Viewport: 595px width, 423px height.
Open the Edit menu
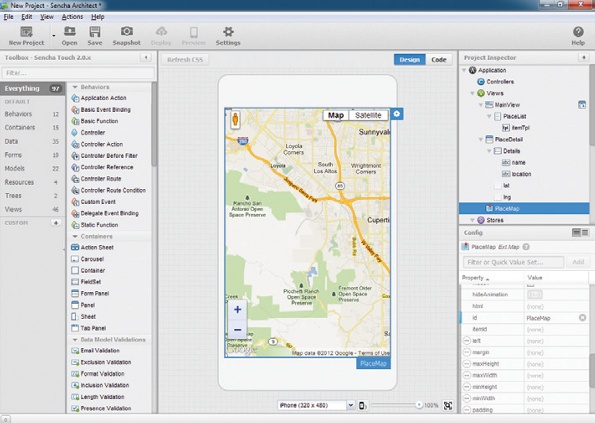[27, 17]
